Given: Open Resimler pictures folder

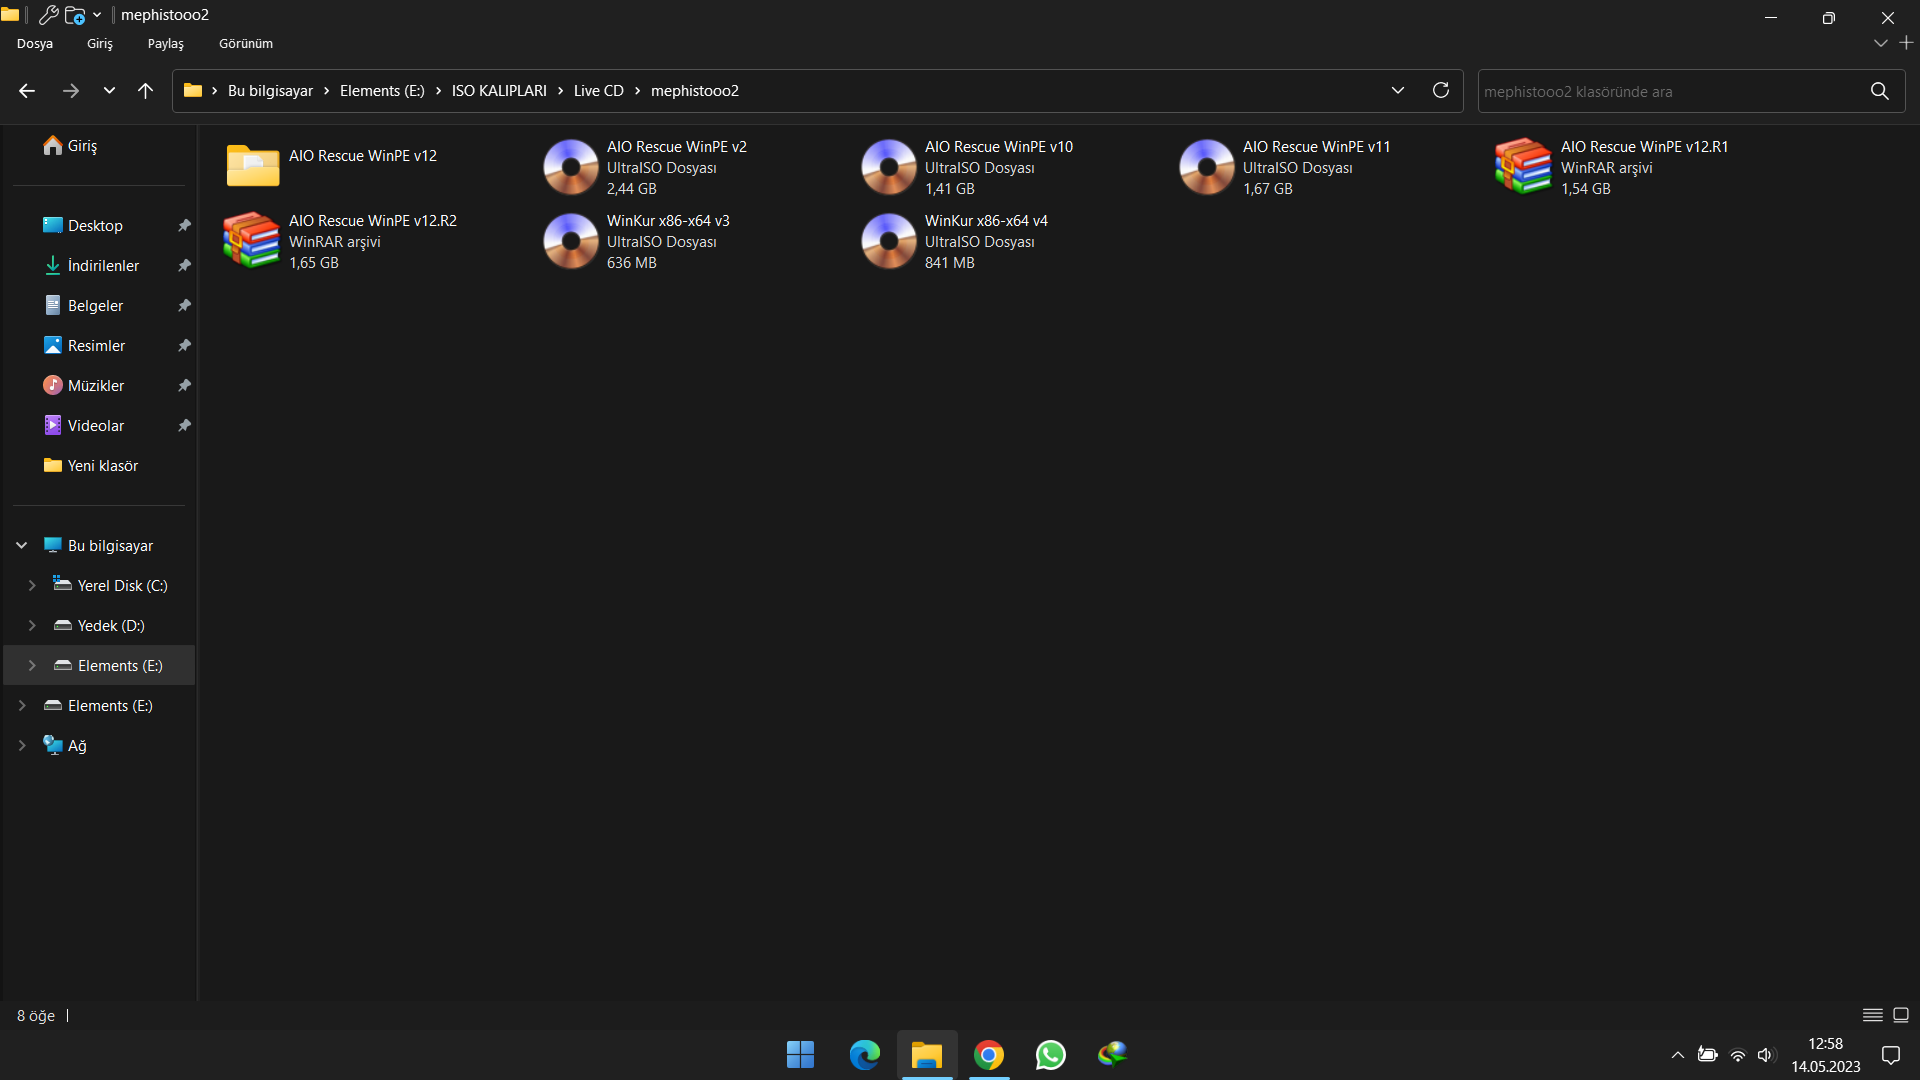Looking at the screenshot, I should click(85, 346).
